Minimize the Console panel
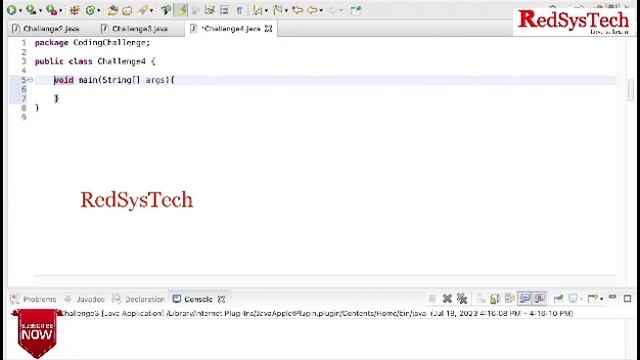Viewport: 640px width, 360px height. (612, 298)
